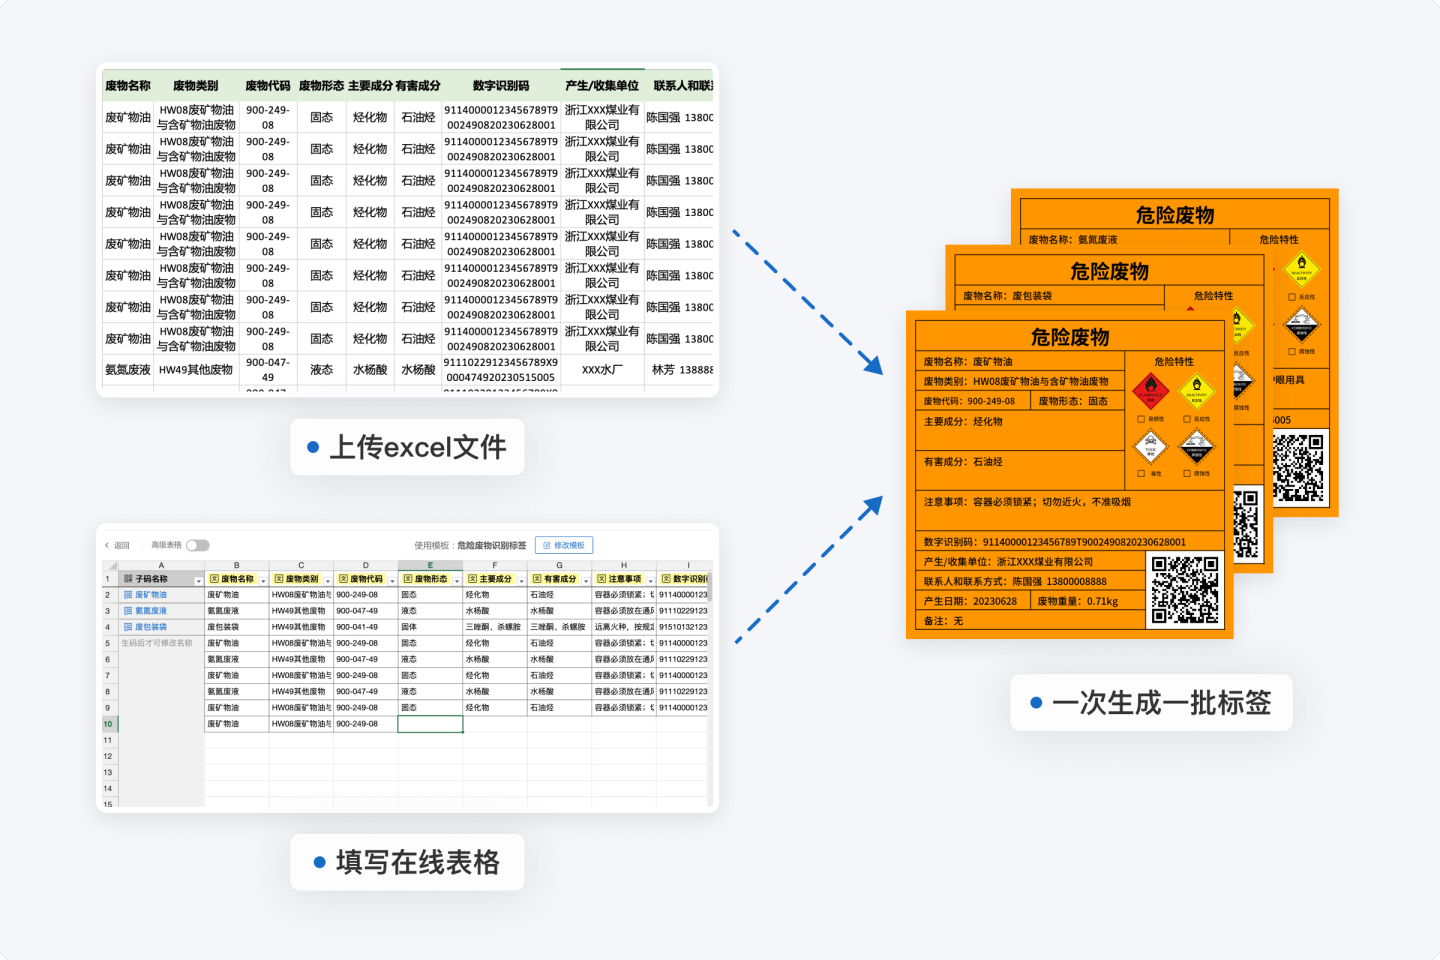Click the TOXIC skull hazard diamond icon
Image resolution: width=1440 pixels, height=960 pixels.
click(1151, 446)
